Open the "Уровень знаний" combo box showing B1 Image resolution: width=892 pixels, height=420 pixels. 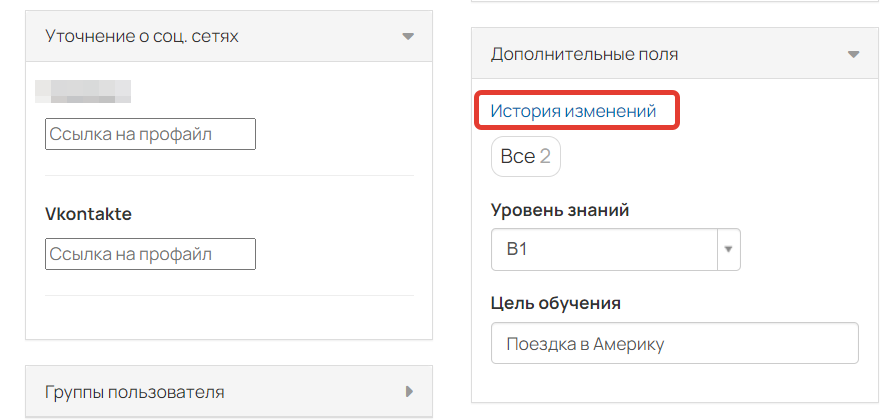pos(616,250)
